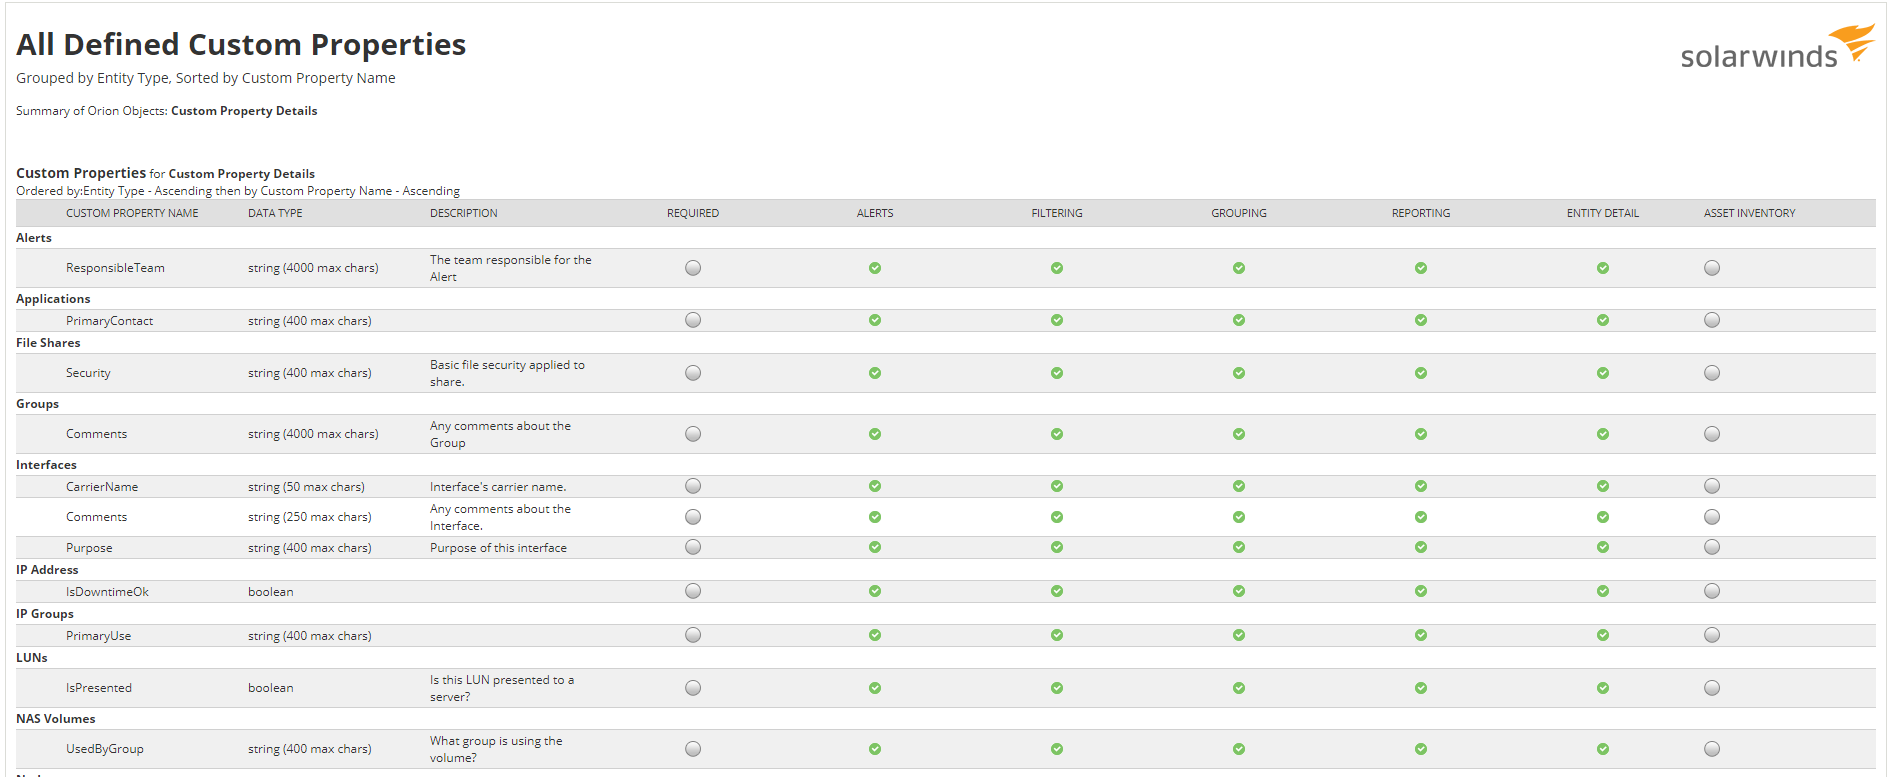Screen dimensions: 1891x777
Task: Click ResponsibleTeam green Alerts checkmark
Action: 875,268
